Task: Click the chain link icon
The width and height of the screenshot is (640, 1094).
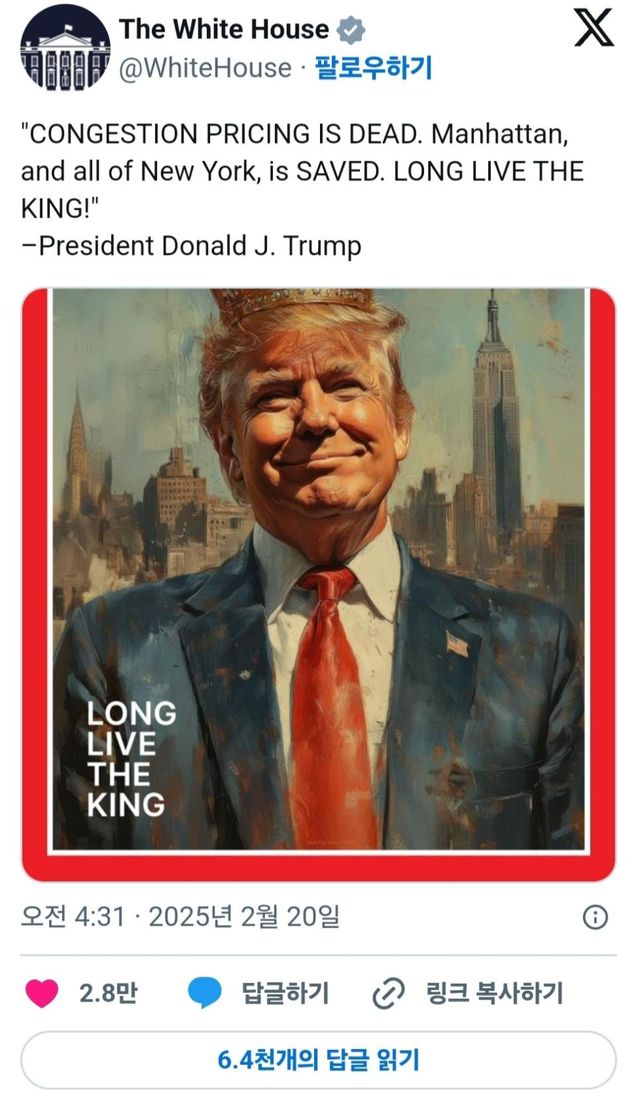Action: coord(388,994)
